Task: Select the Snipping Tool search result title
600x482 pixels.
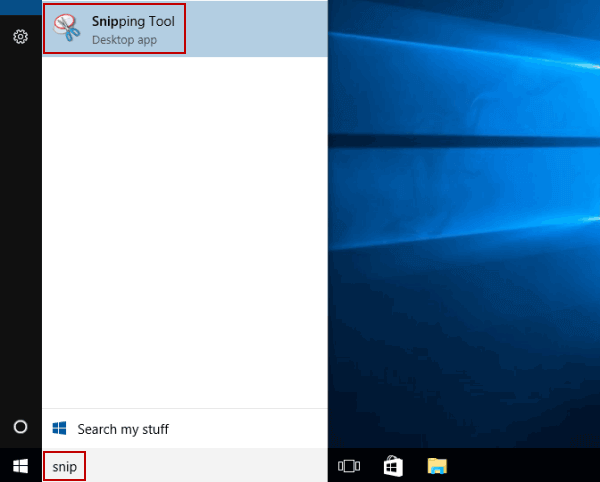Action: [133, 21]
